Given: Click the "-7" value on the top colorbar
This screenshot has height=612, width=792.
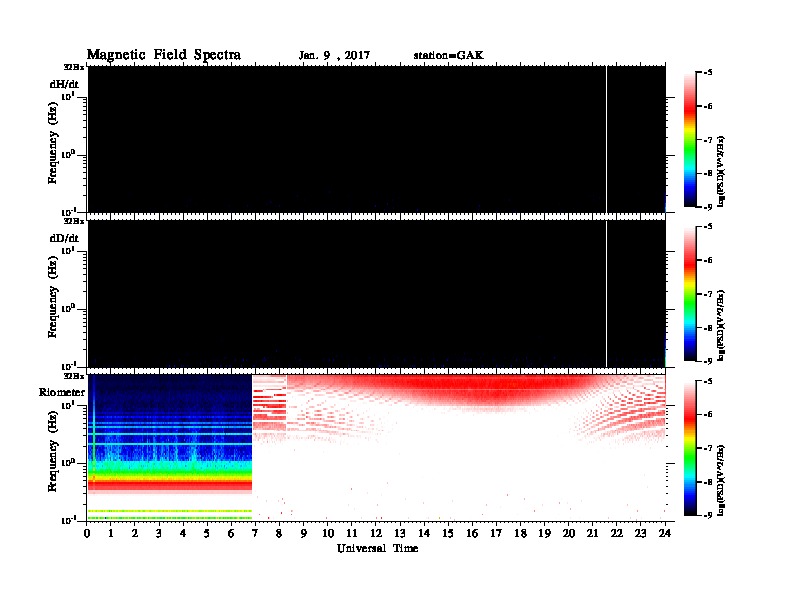Looking at the screenshot, I should 707,140.
